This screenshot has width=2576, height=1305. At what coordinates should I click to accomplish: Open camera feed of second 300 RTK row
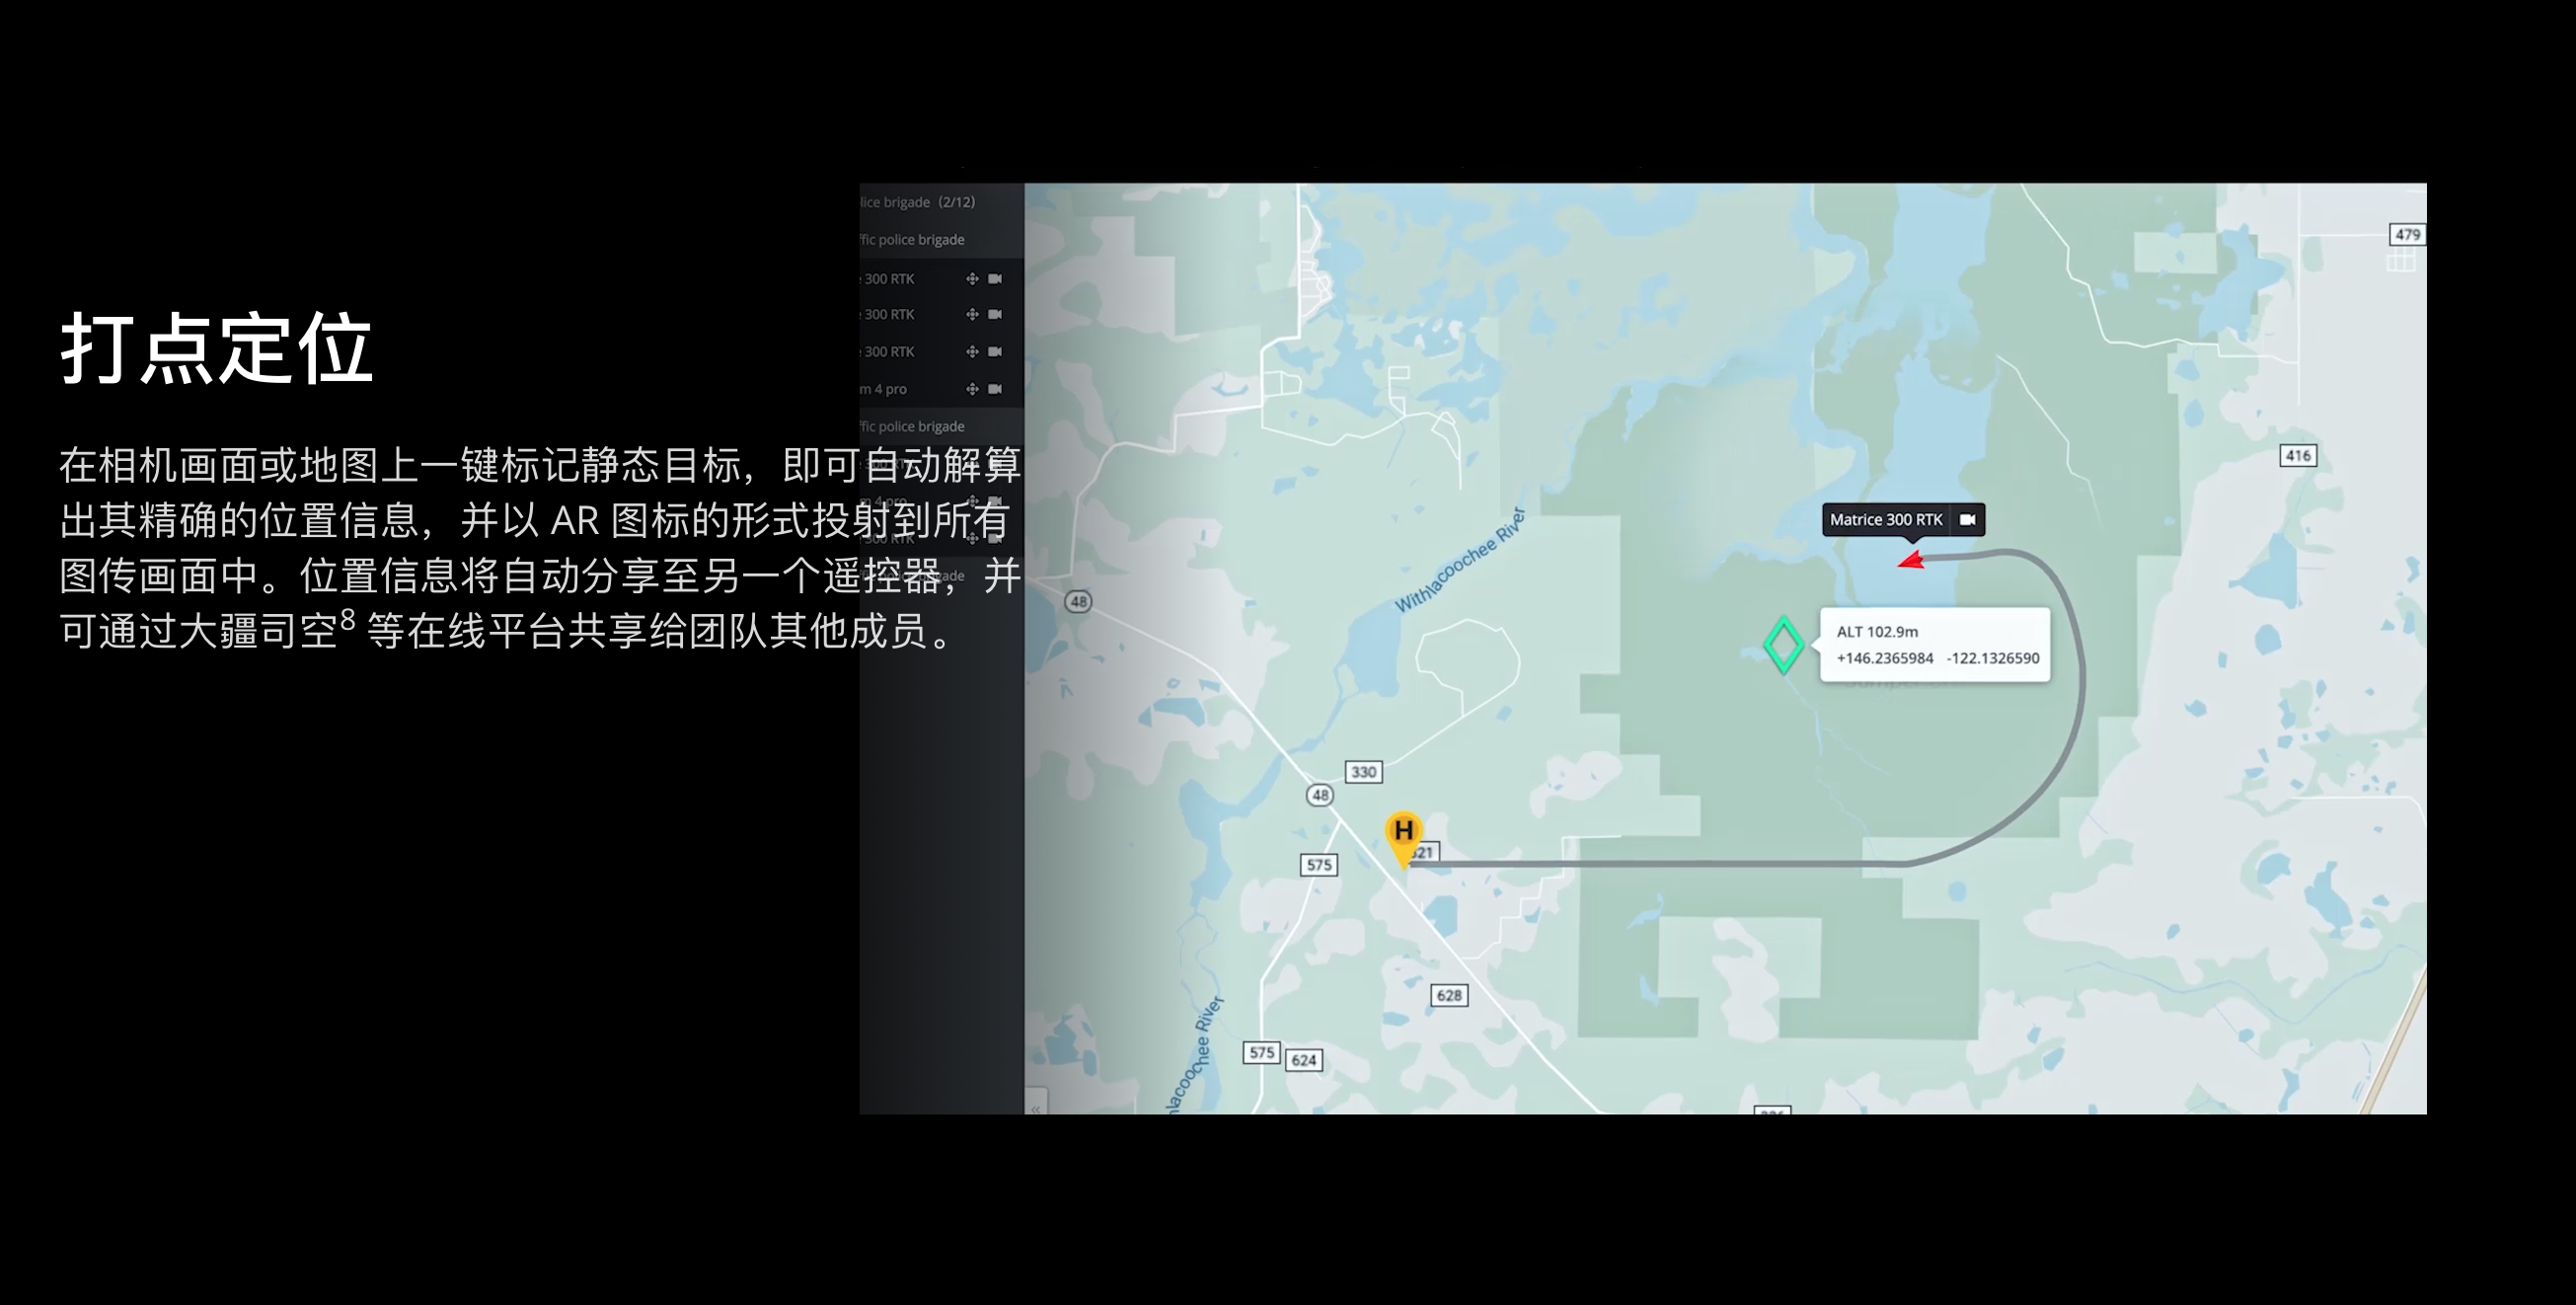pyautogui.click(x=995, y=314)
